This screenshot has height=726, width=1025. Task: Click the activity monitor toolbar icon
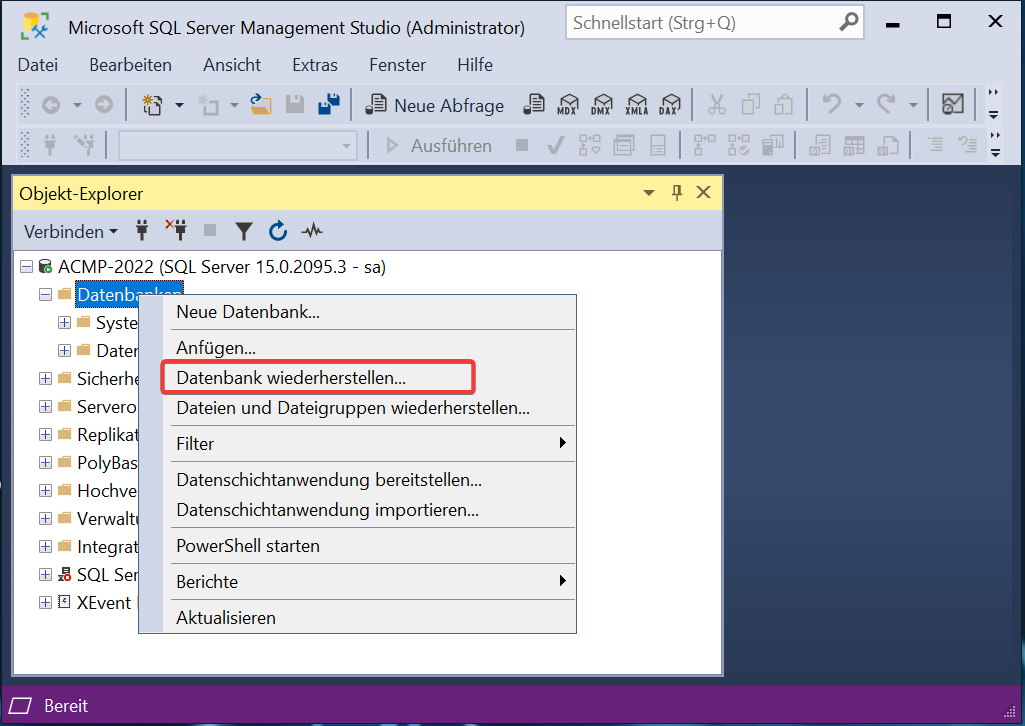(952, 105)
